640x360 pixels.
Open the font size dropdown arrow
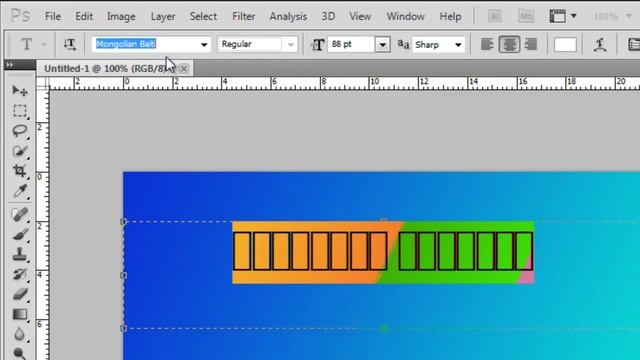click(382, 44)
